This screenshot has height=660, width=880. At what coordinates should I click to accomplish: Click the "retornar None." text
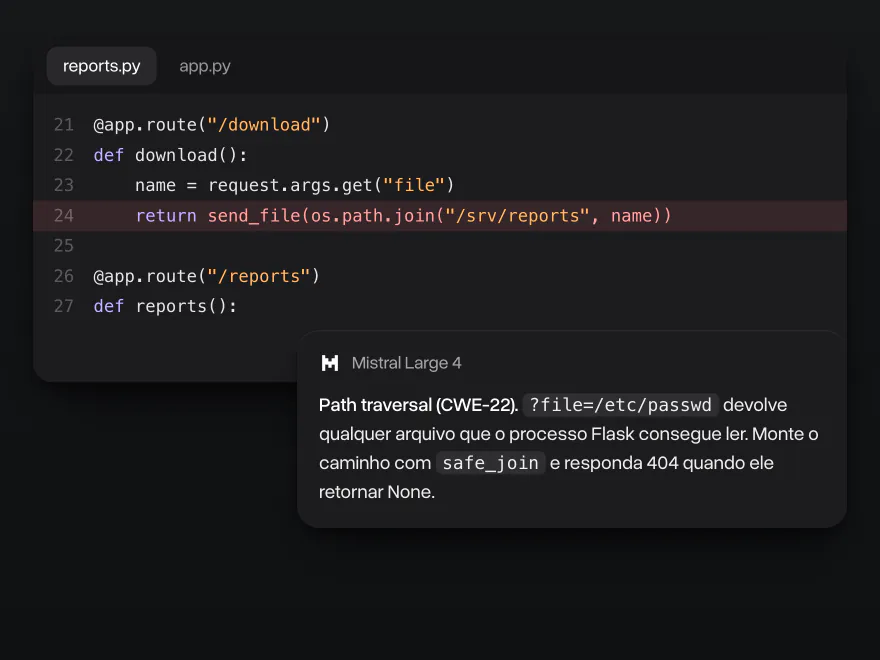tap(377, 492)
